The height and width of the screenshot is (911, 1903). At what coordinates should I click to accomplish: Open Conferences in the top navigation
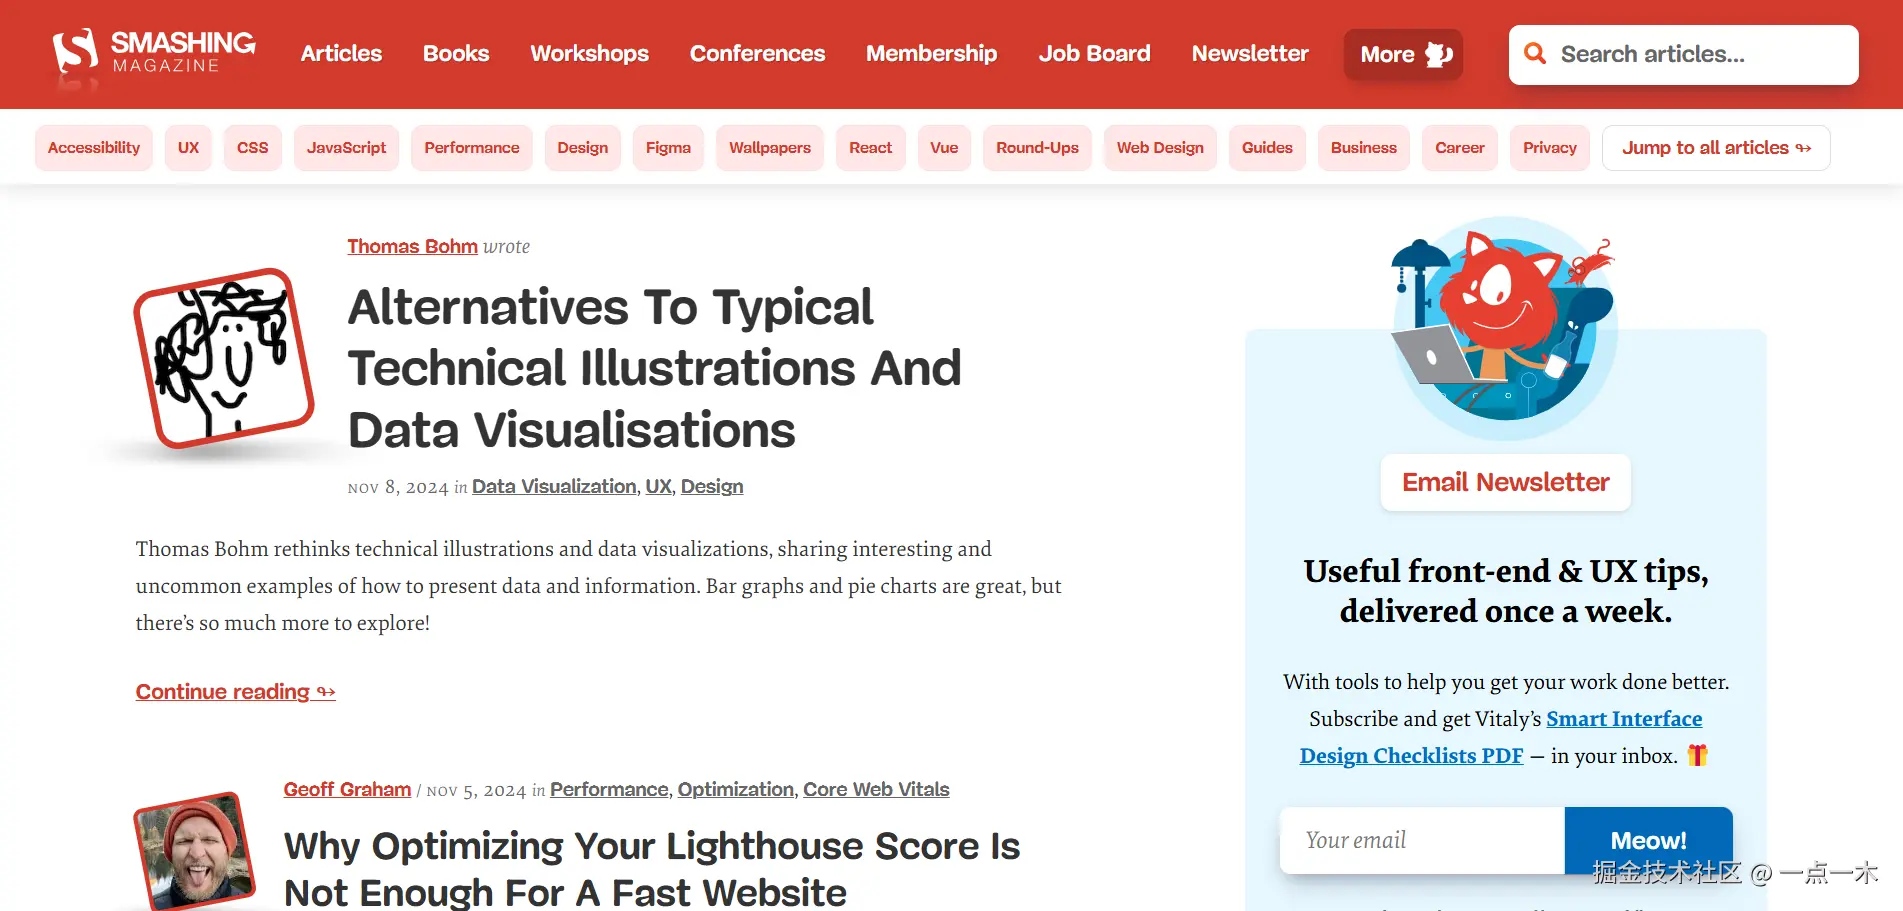(757, 53)
